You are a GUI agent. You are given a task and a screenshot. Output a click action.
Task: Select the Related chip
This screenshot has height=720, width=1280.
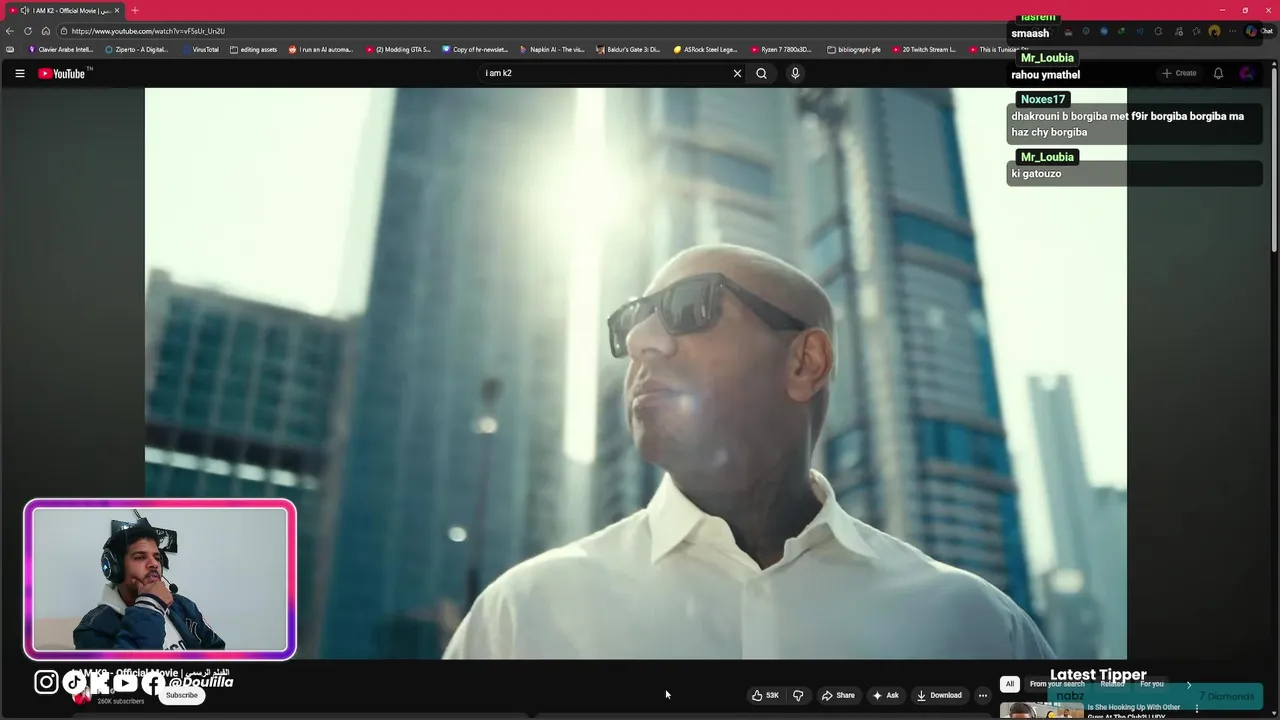(1112, 684)
